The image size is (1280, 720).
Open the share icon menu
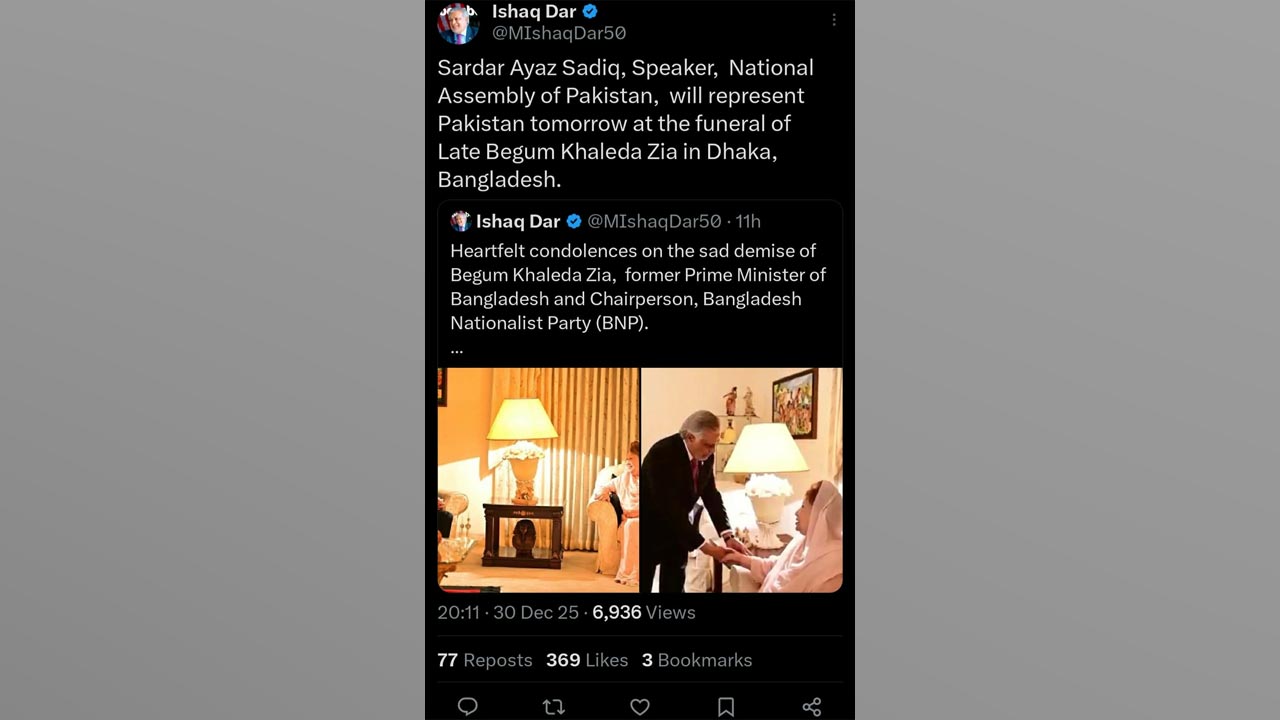[812, 707]
